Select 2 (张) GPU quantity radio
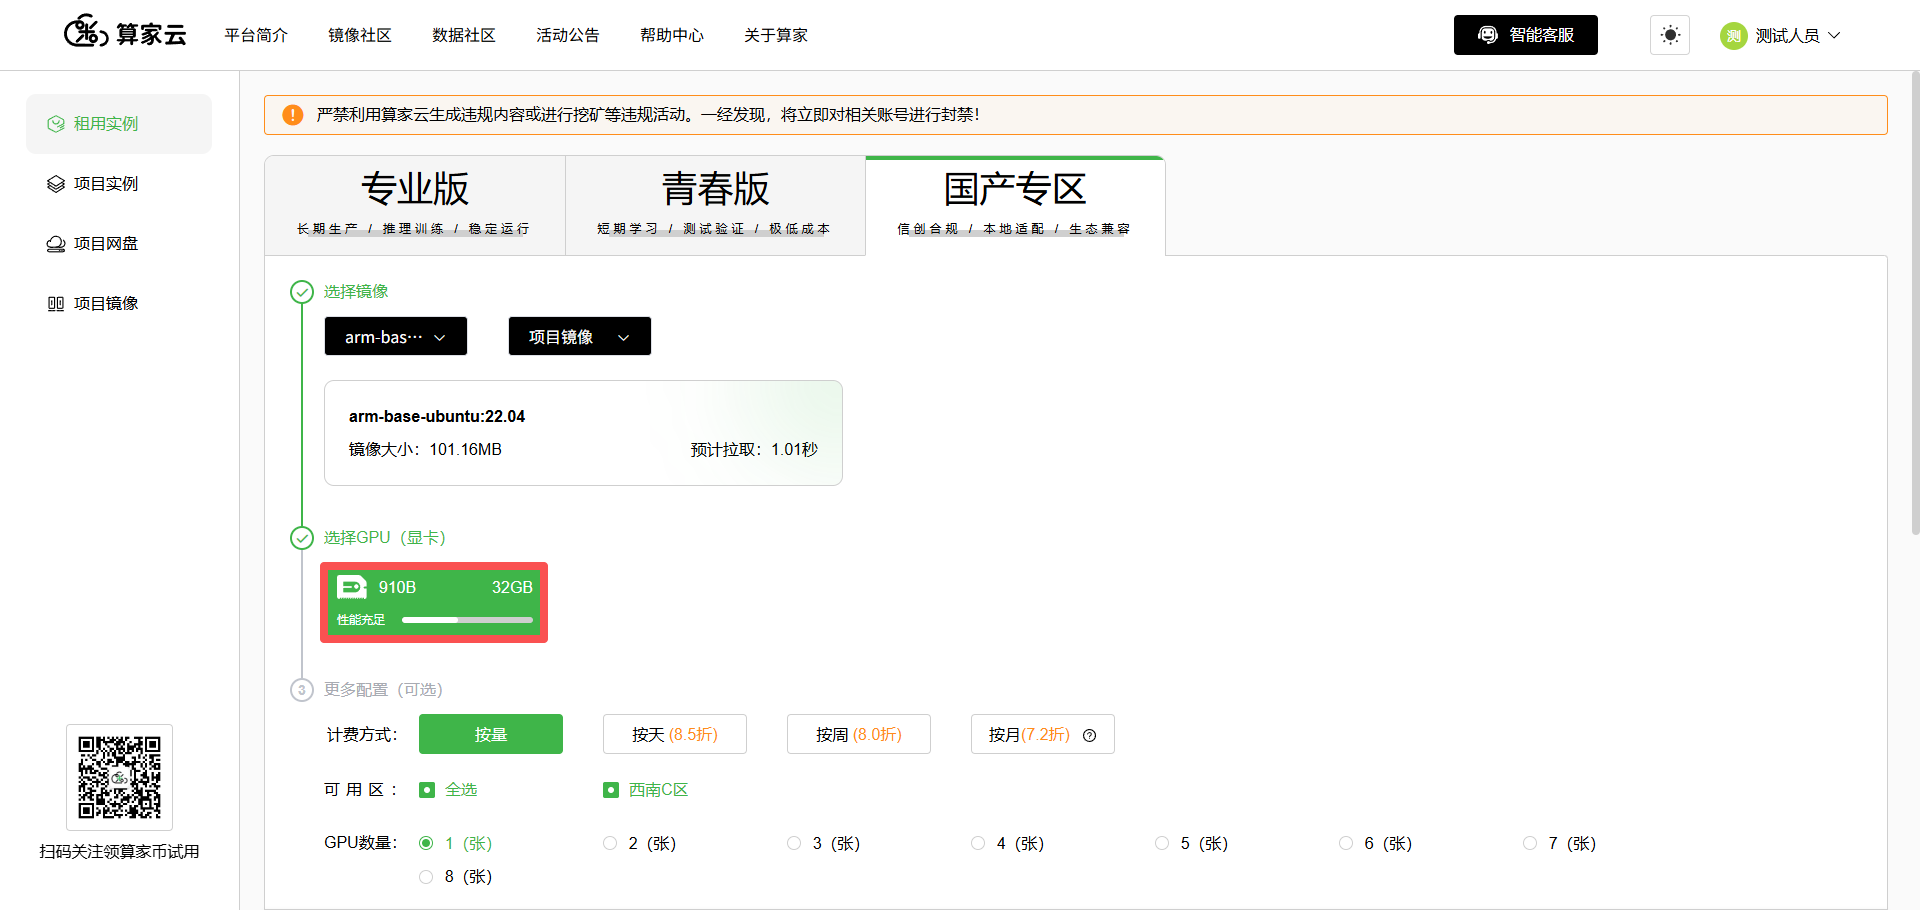The height and width of the screenshot is (910, 1920). (610, 843)
